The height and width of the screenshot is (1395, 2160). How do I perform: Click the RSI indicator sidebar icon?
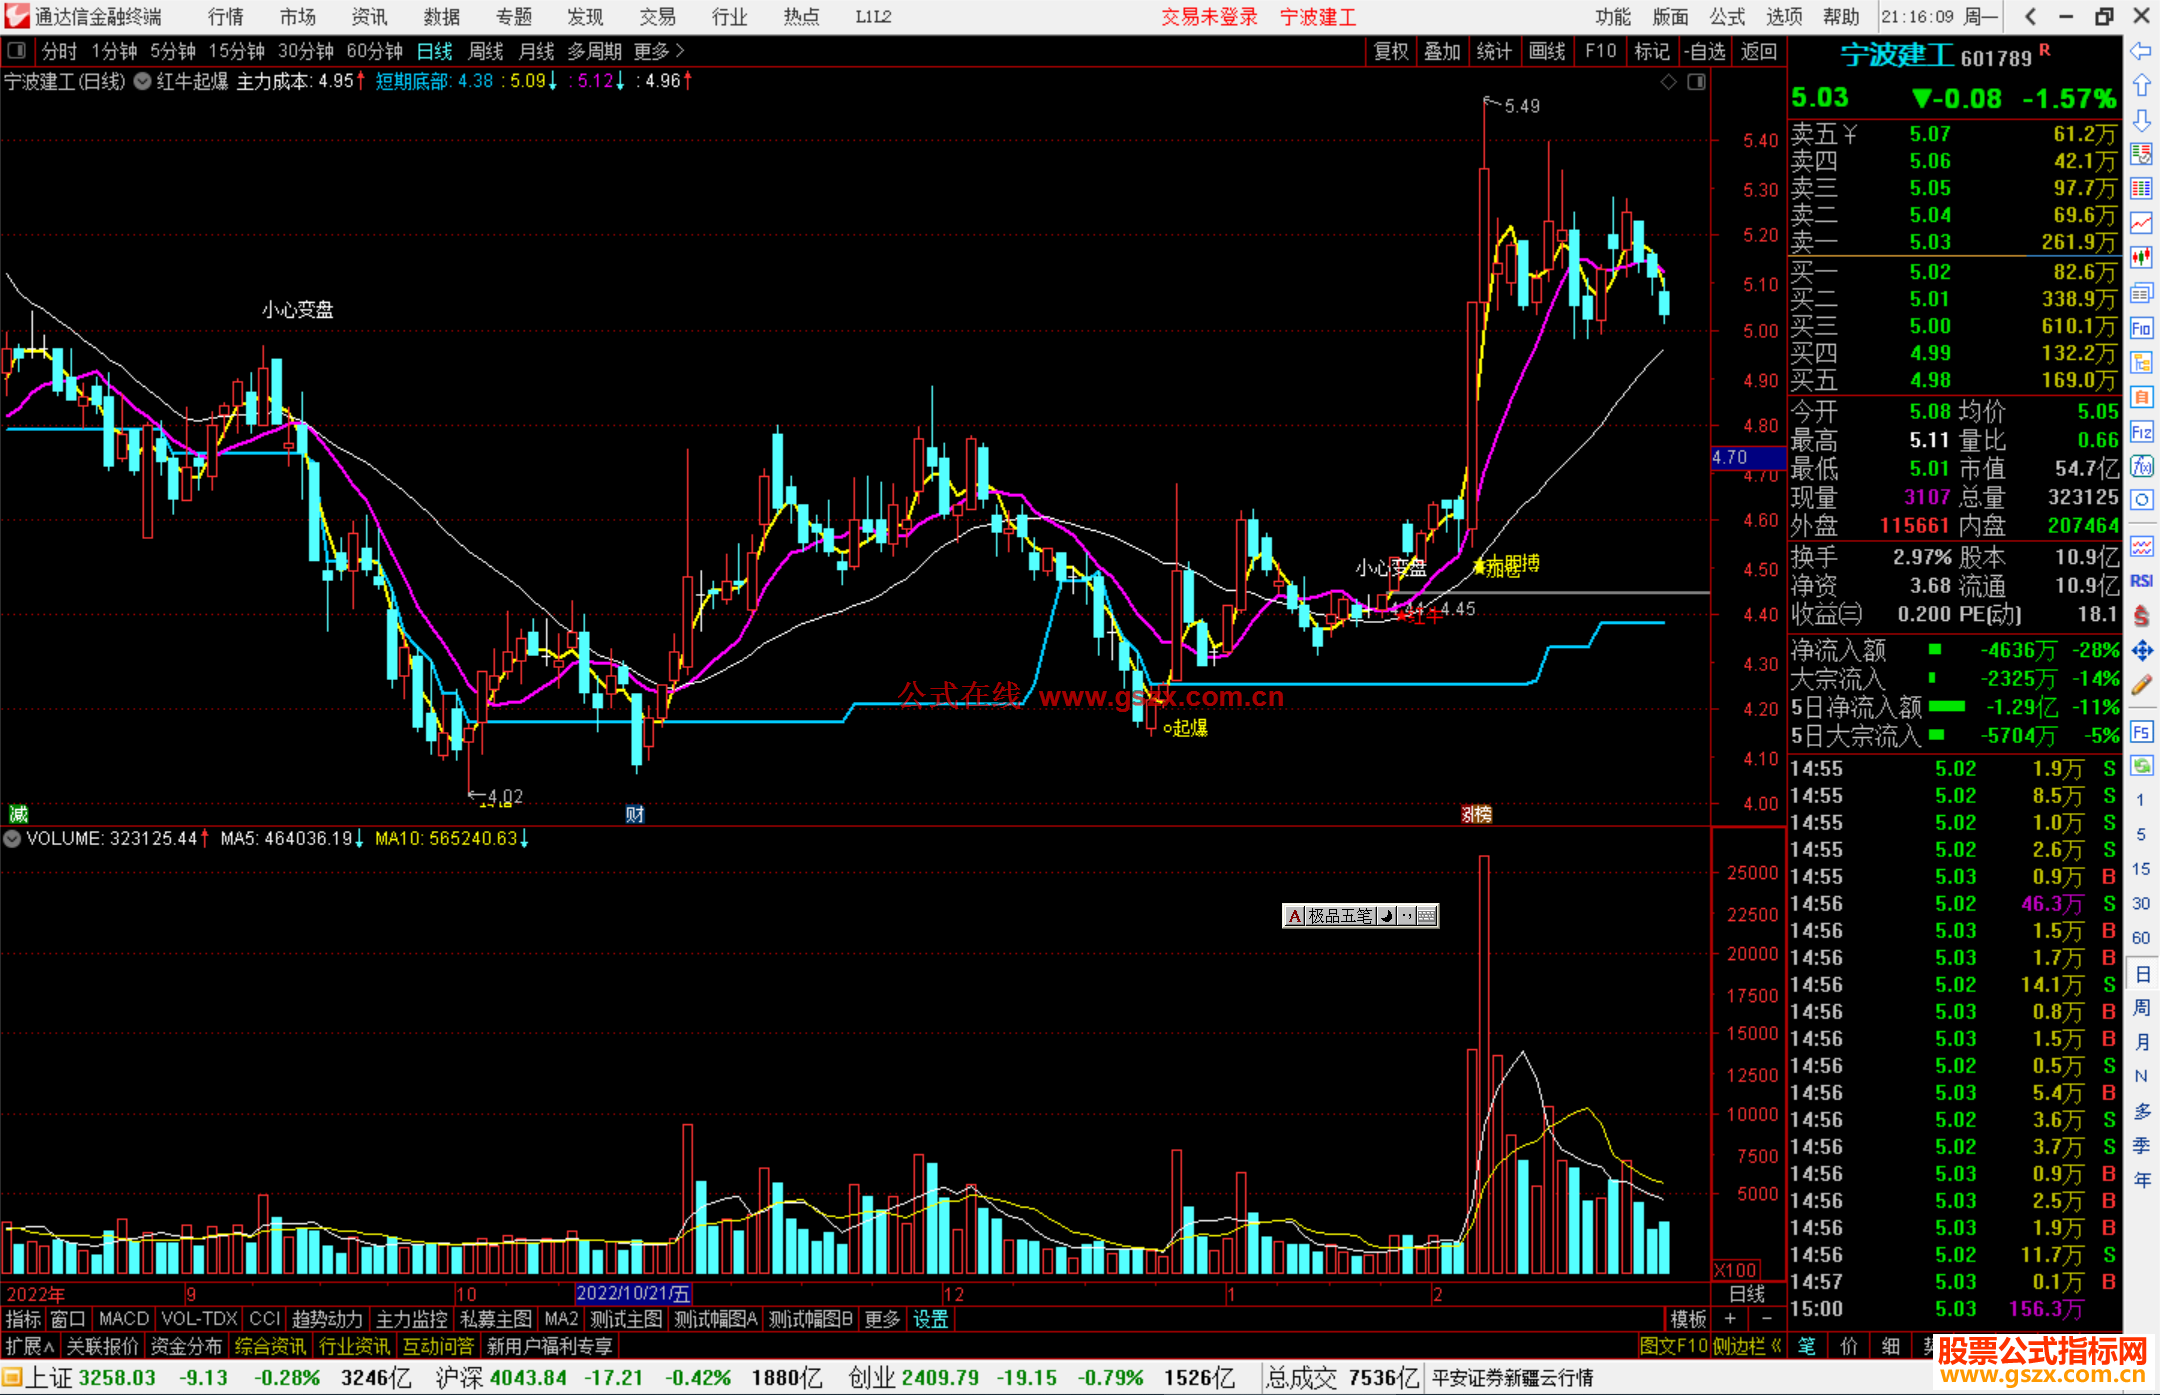point(2141,581)
